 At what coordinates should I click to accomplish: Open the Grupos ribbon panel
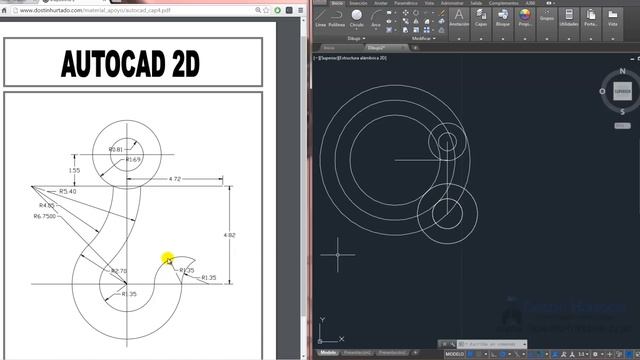(547, 16)
